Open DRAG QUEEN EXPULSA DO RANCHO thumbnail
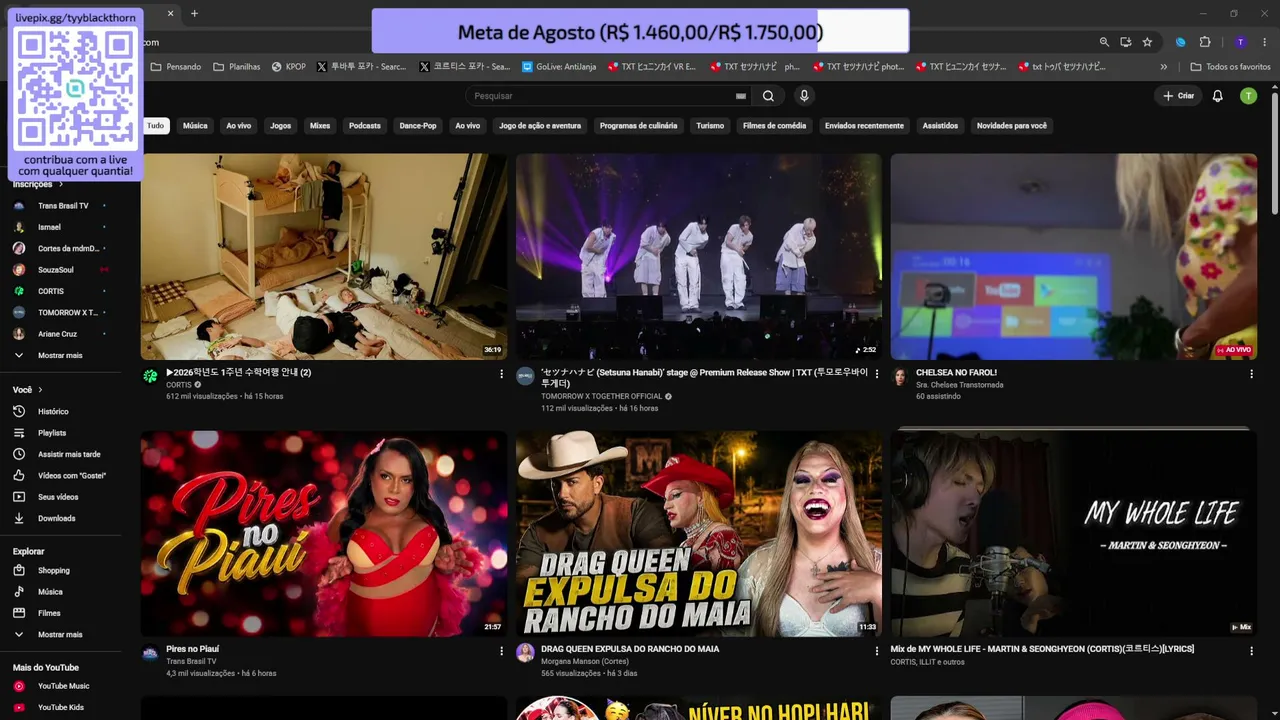 [x=699, y=534]
